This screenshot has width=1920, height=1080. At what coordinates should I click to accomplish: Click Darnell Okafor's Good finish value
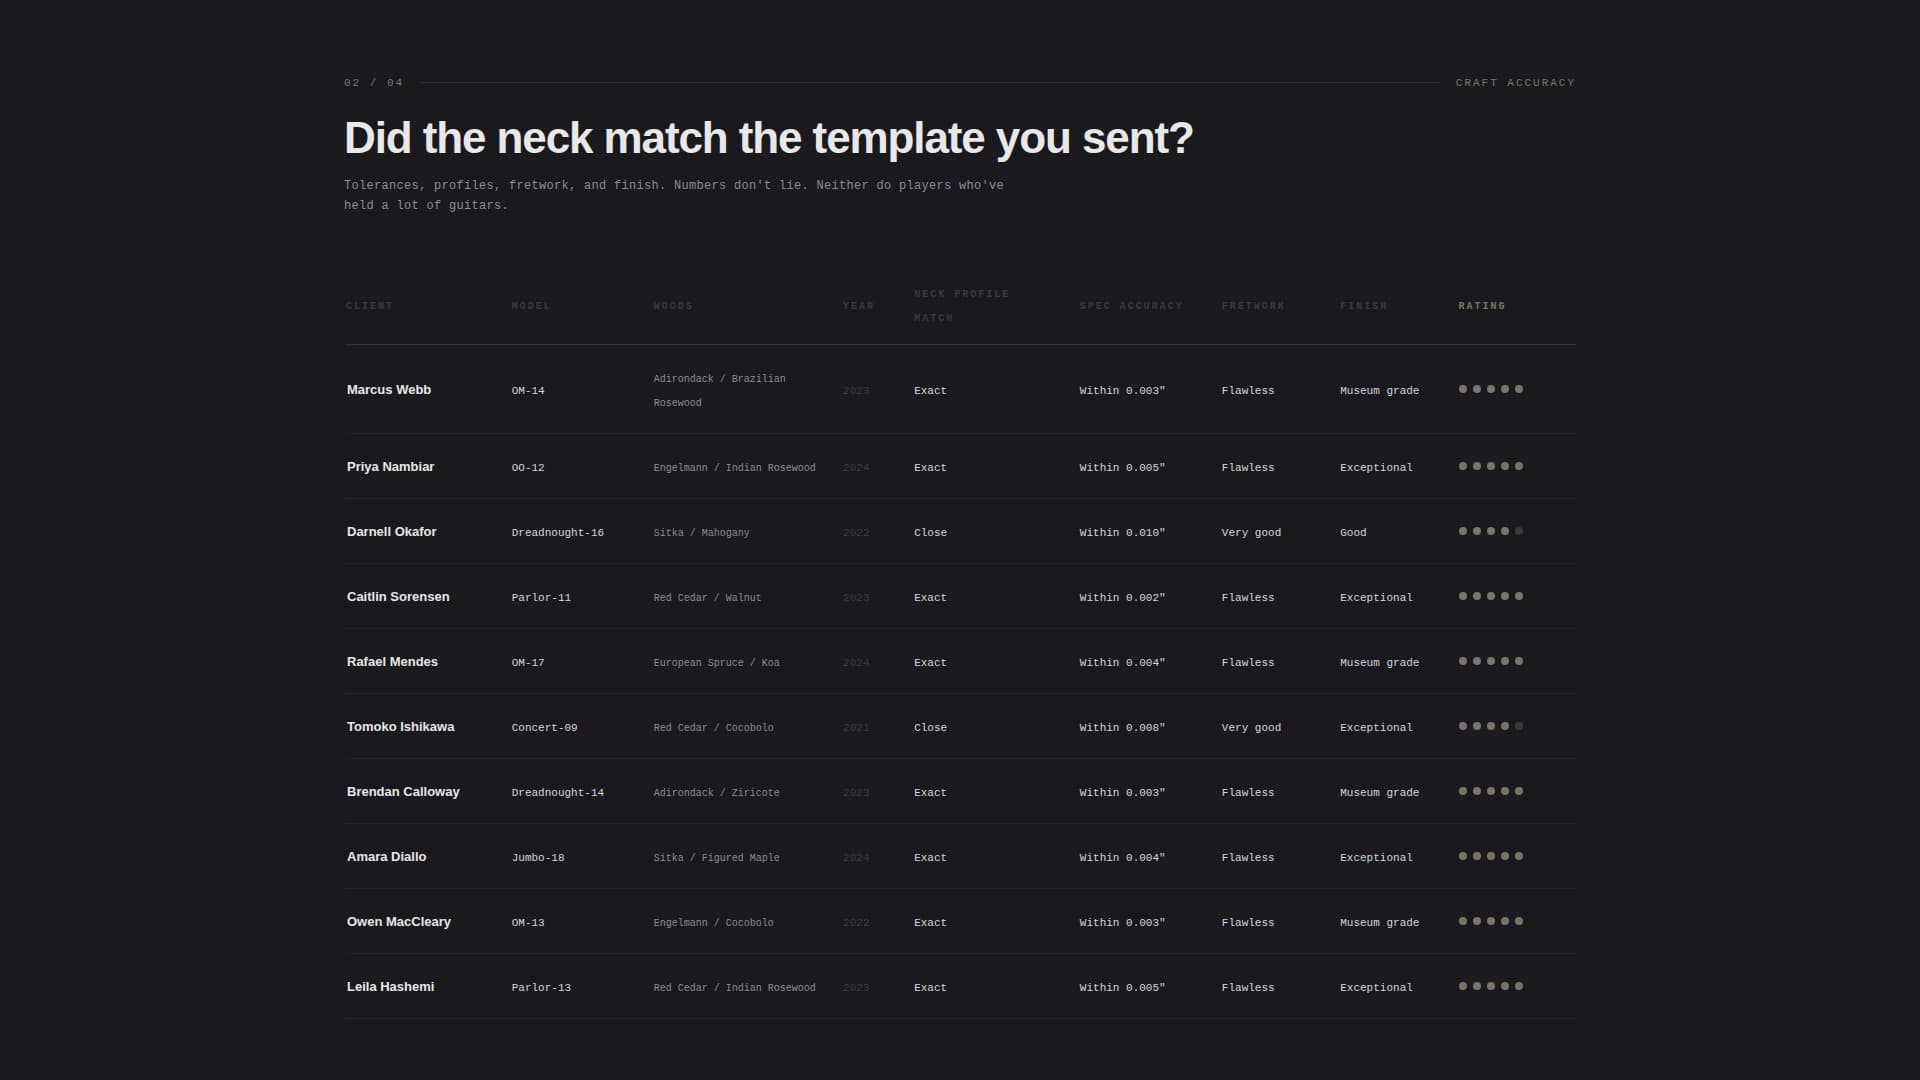1353,533
